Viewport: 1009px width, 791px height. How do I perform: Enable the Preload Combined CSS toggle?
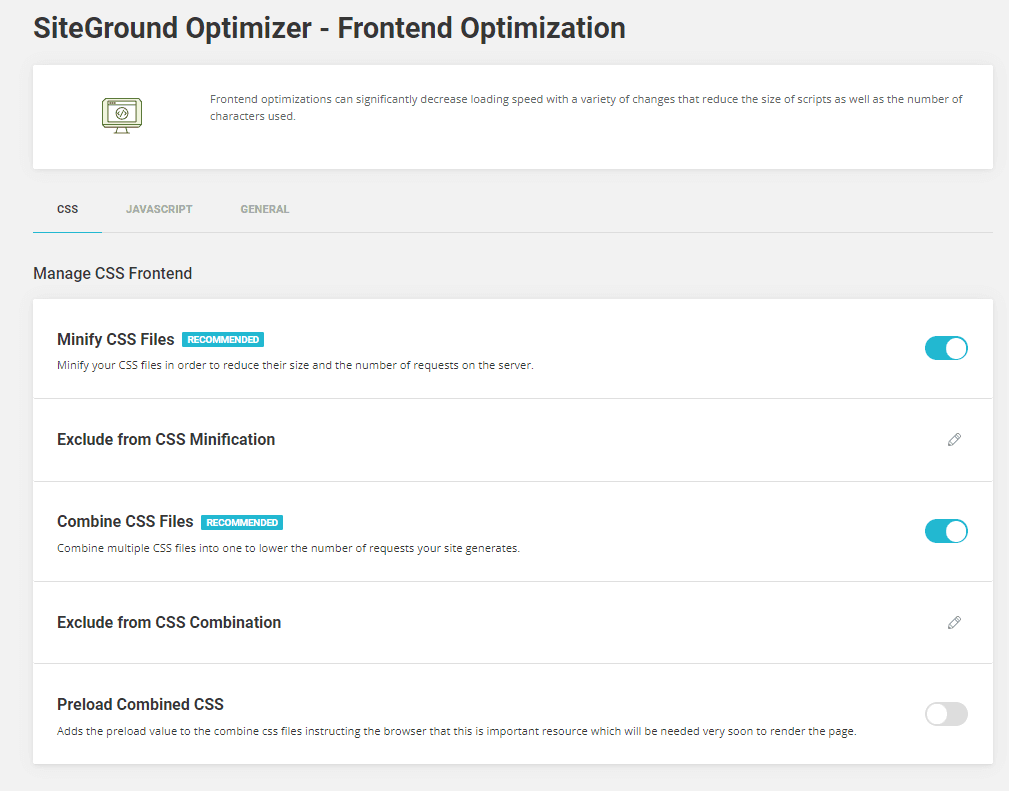[946, 714]
